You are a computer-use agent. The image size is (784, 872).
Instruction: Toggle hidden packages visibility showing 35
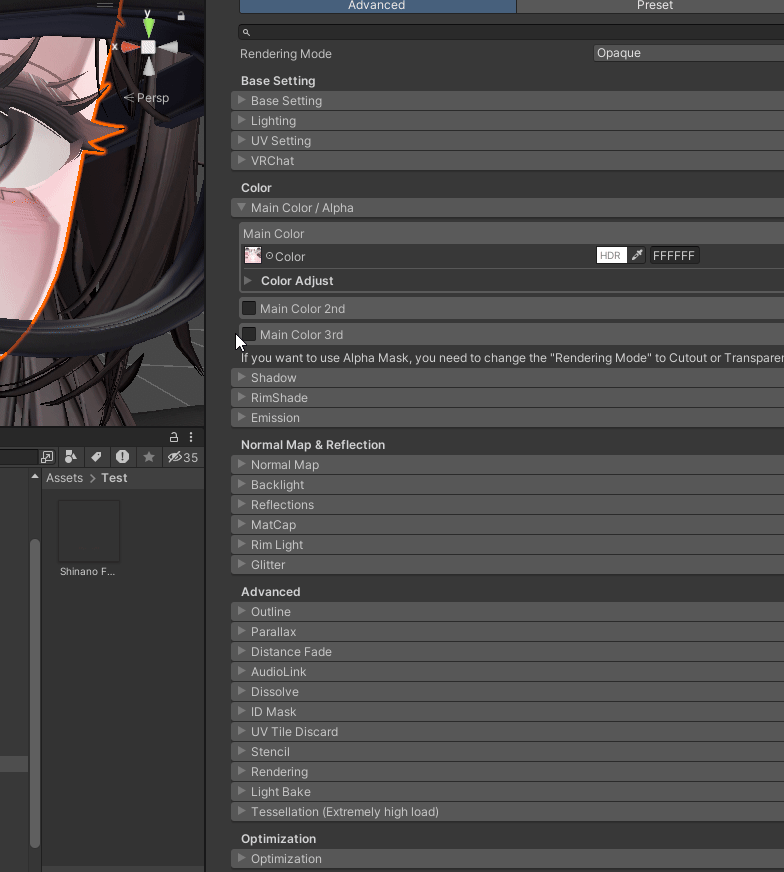point(183,457)
